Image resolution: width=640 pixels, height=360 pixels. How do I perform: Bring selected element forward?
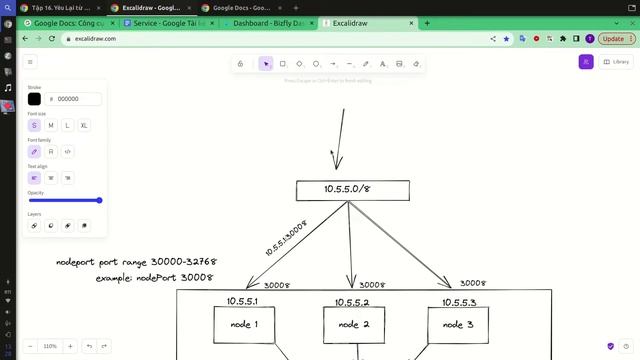point(68,226)
